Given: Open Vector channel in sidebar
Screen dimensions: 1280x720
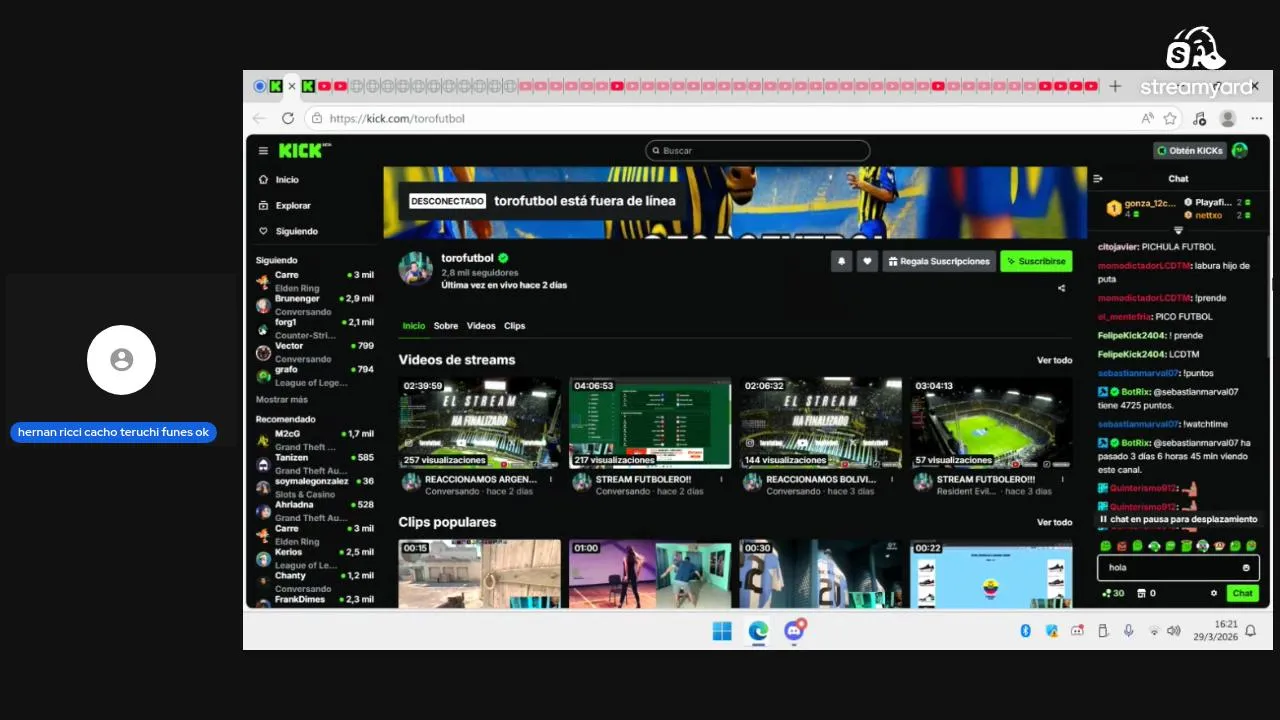Looking at the screenshot, I should tap(315, 352).
